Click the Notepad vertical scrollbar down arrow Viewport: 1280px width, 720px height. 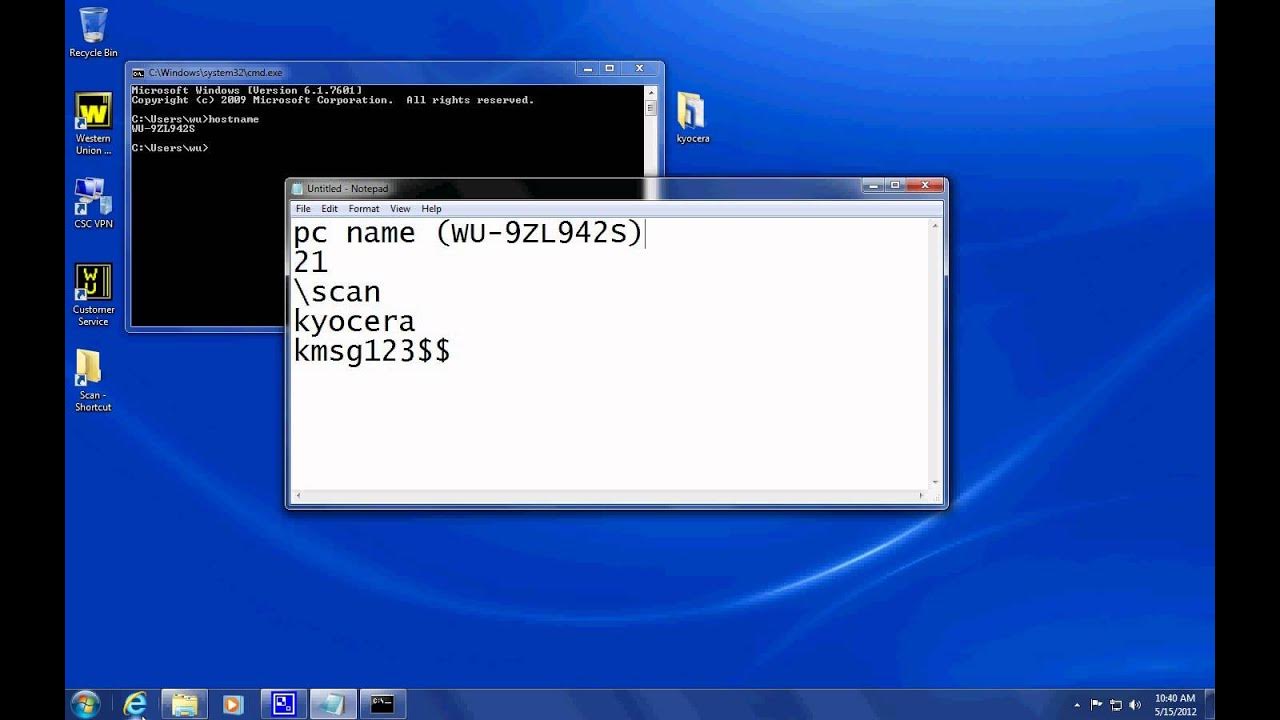[936, 482]
